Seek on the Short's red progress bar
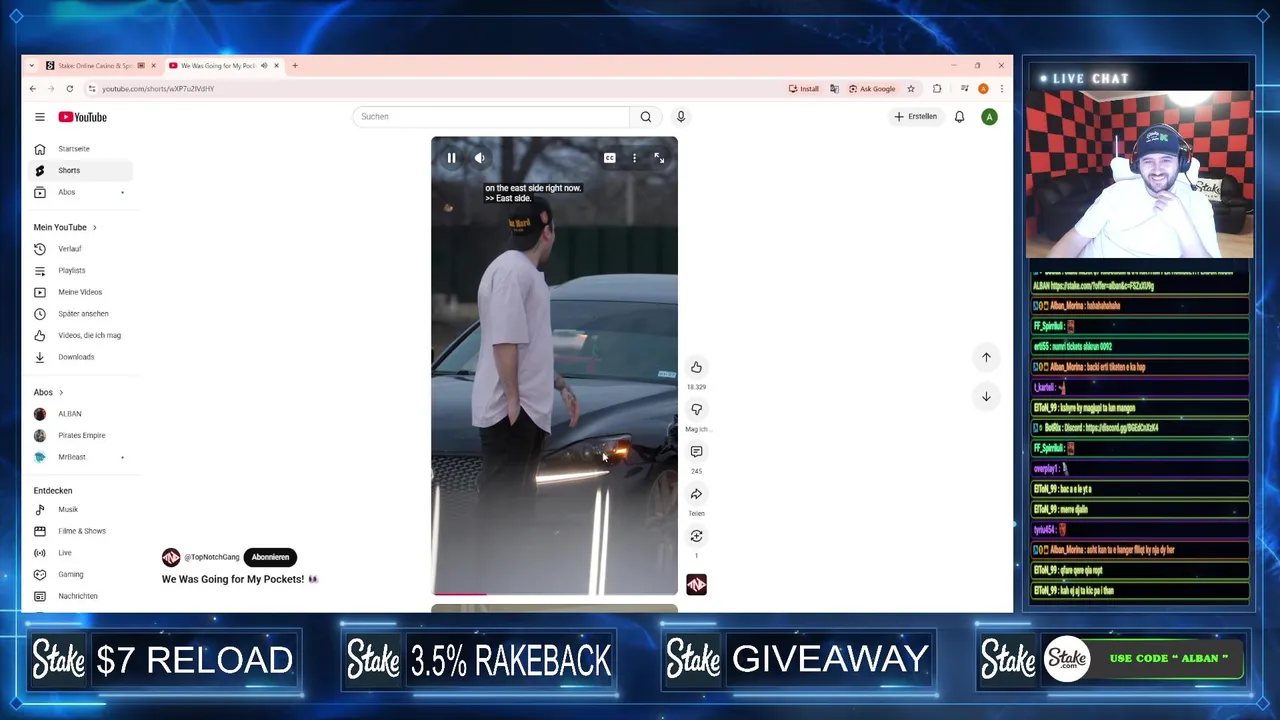 (554, 594)
